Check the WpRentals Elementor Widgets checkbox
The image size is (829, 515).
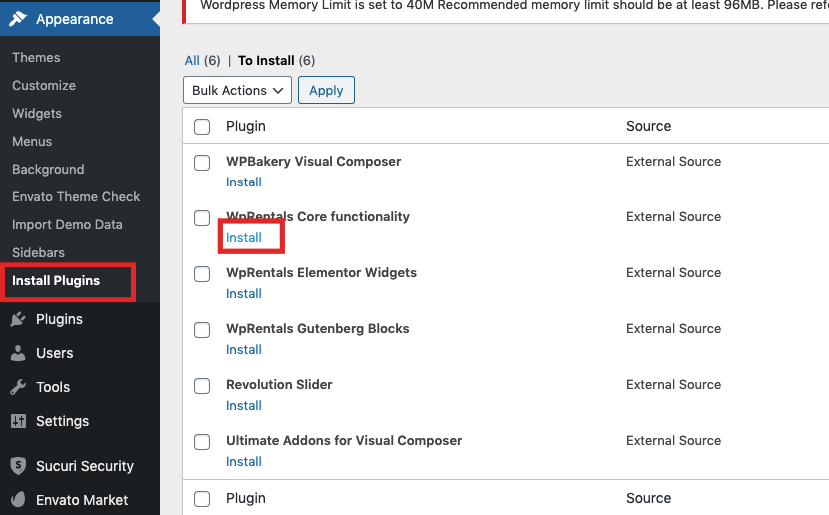202,273
